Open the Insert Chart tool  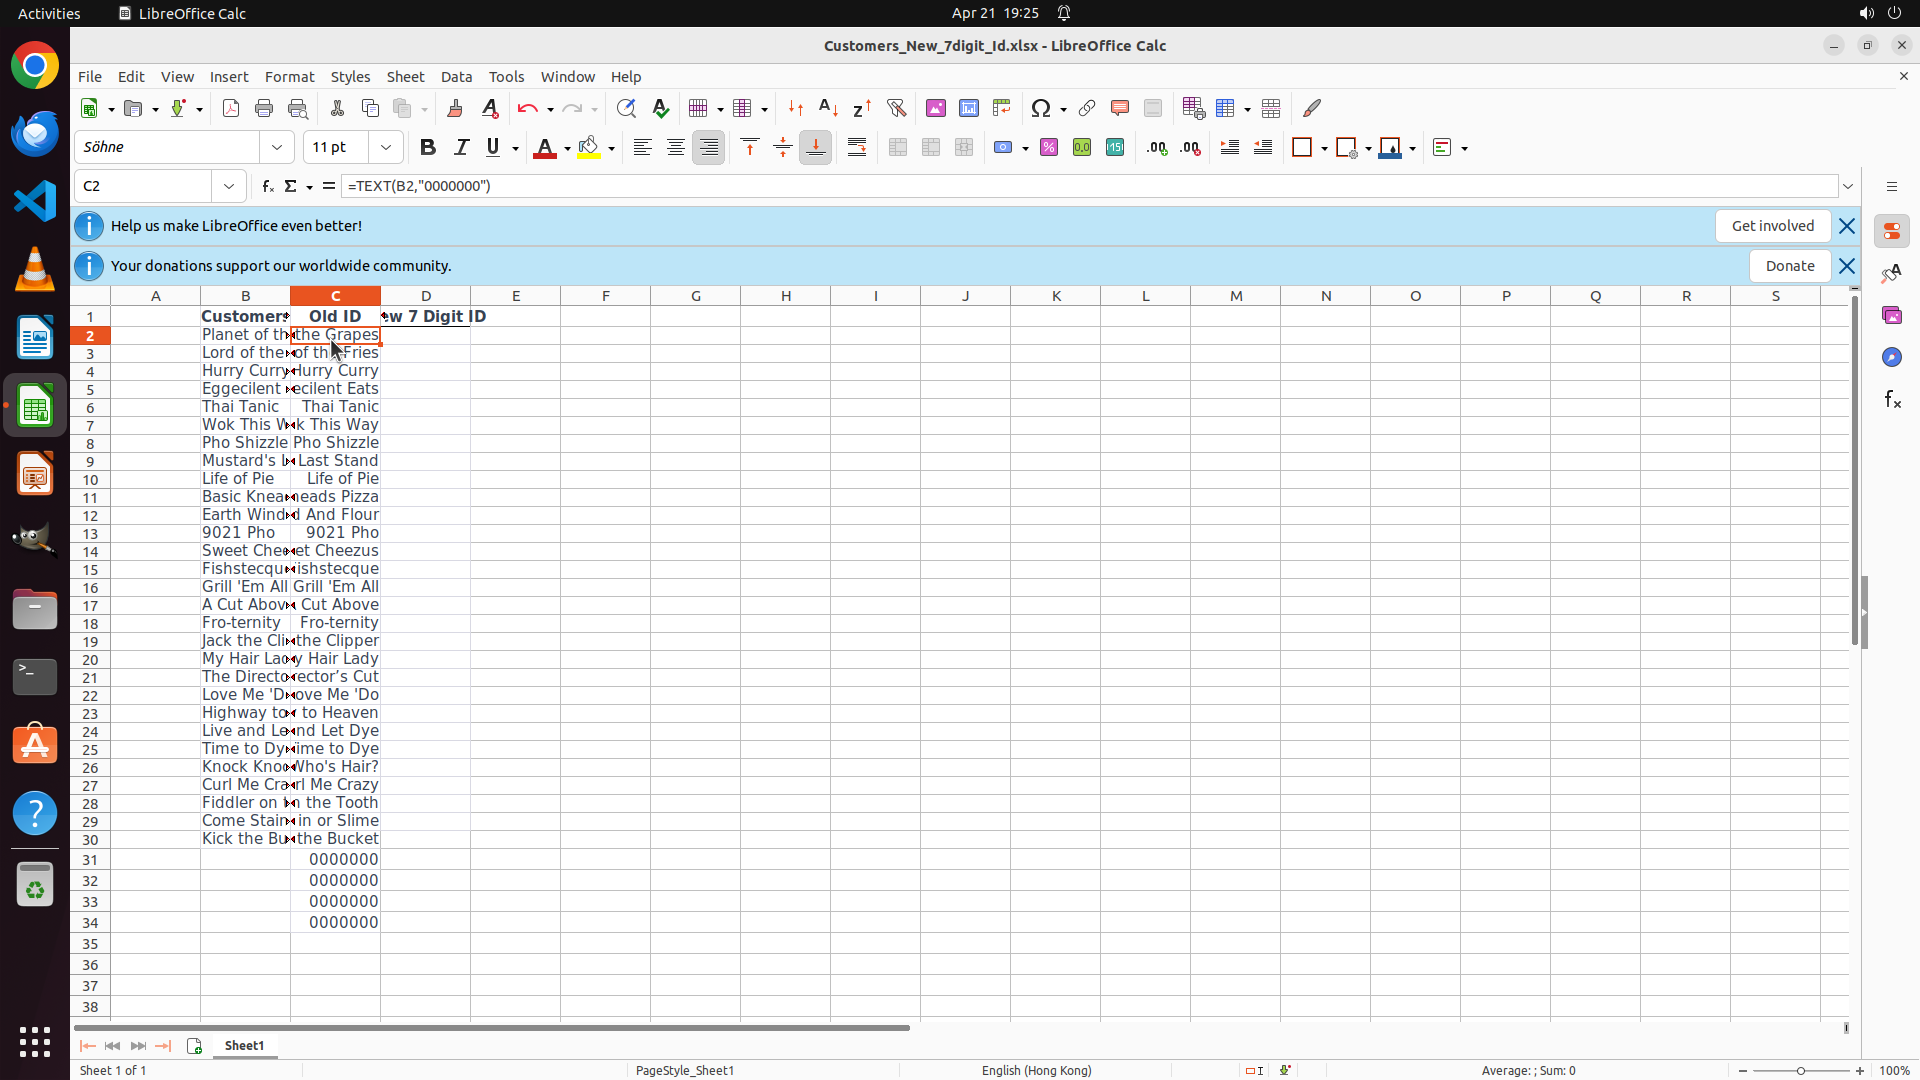(969, 108)
